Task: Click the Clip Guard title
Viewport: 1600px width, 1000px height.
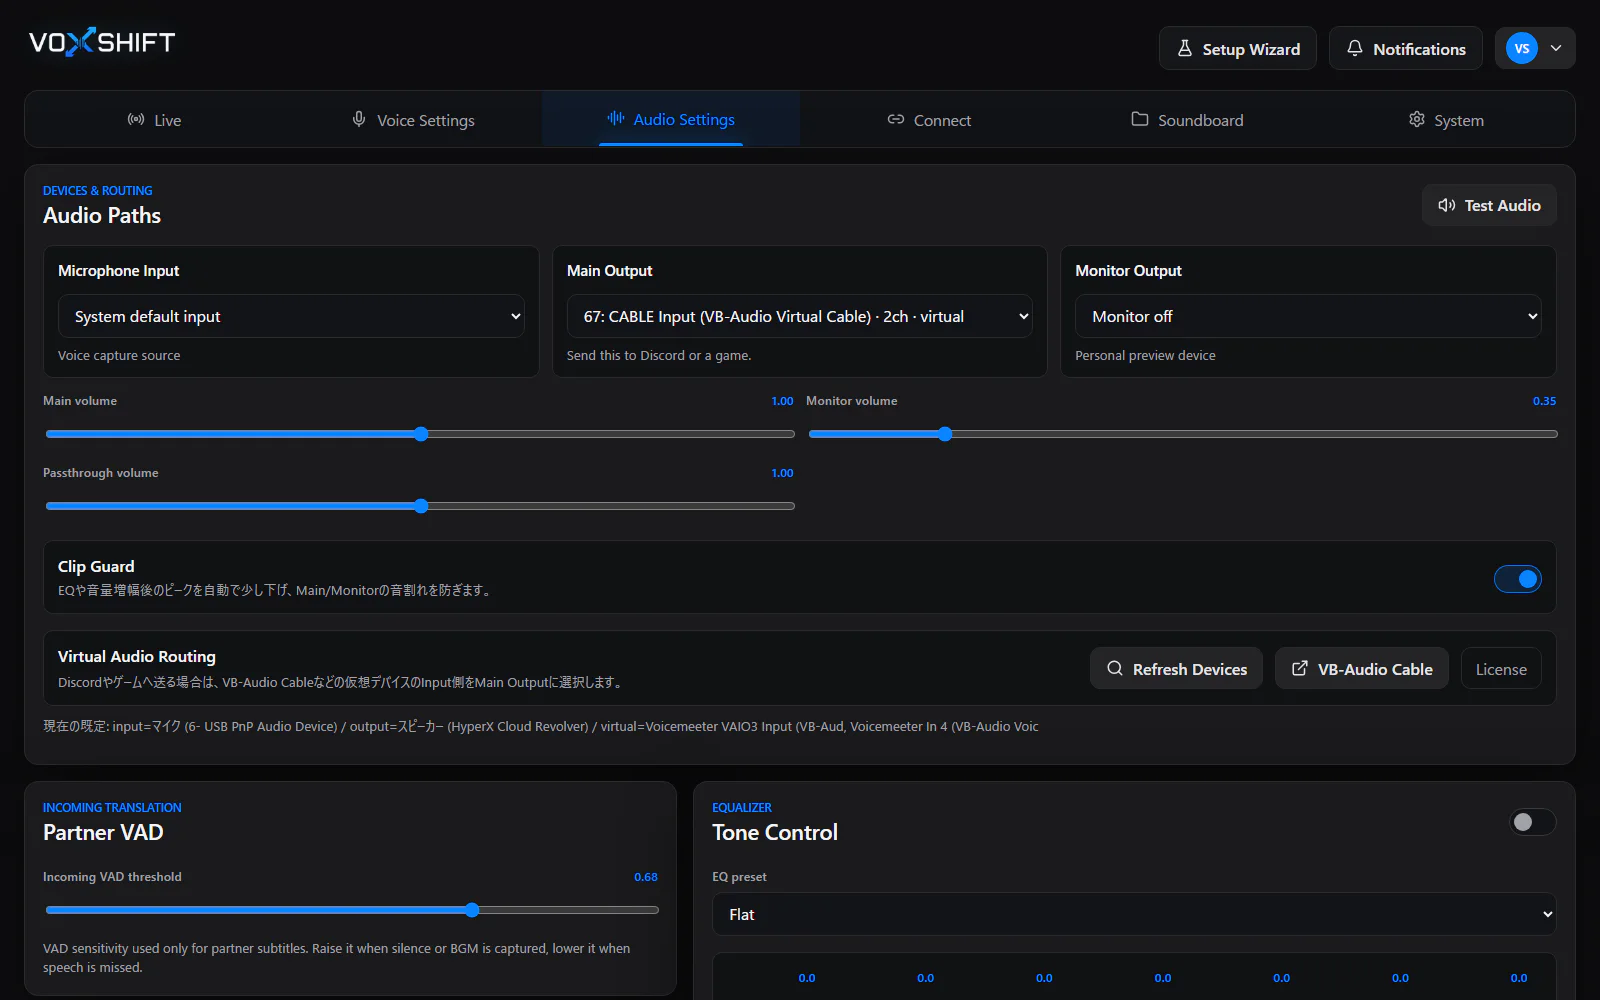Action: [96, 566]
